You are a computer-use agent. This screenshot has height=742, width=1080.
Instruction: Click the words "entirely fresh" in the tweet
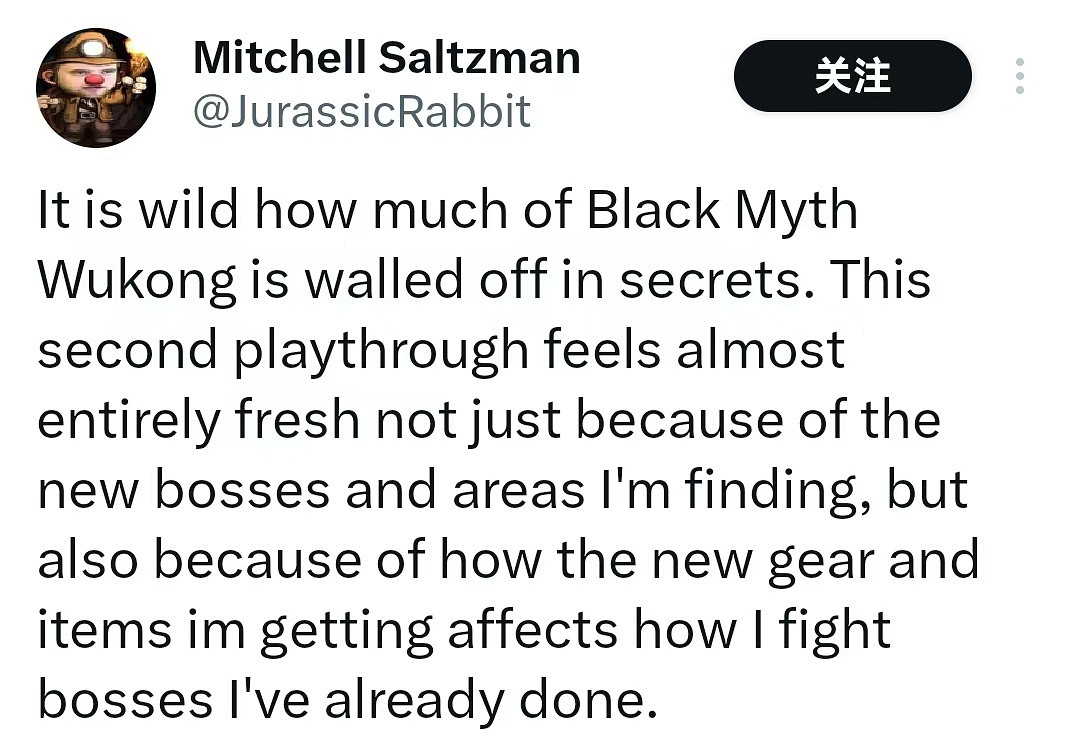click(198, 421)
